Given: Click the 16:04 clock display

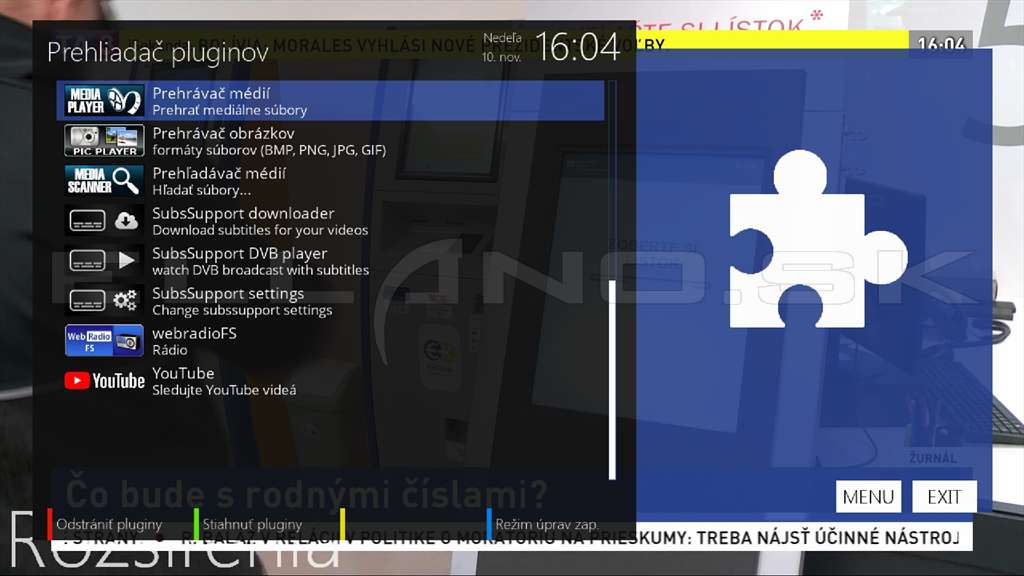Looking at the screenshot, I should tap(577, 47).
